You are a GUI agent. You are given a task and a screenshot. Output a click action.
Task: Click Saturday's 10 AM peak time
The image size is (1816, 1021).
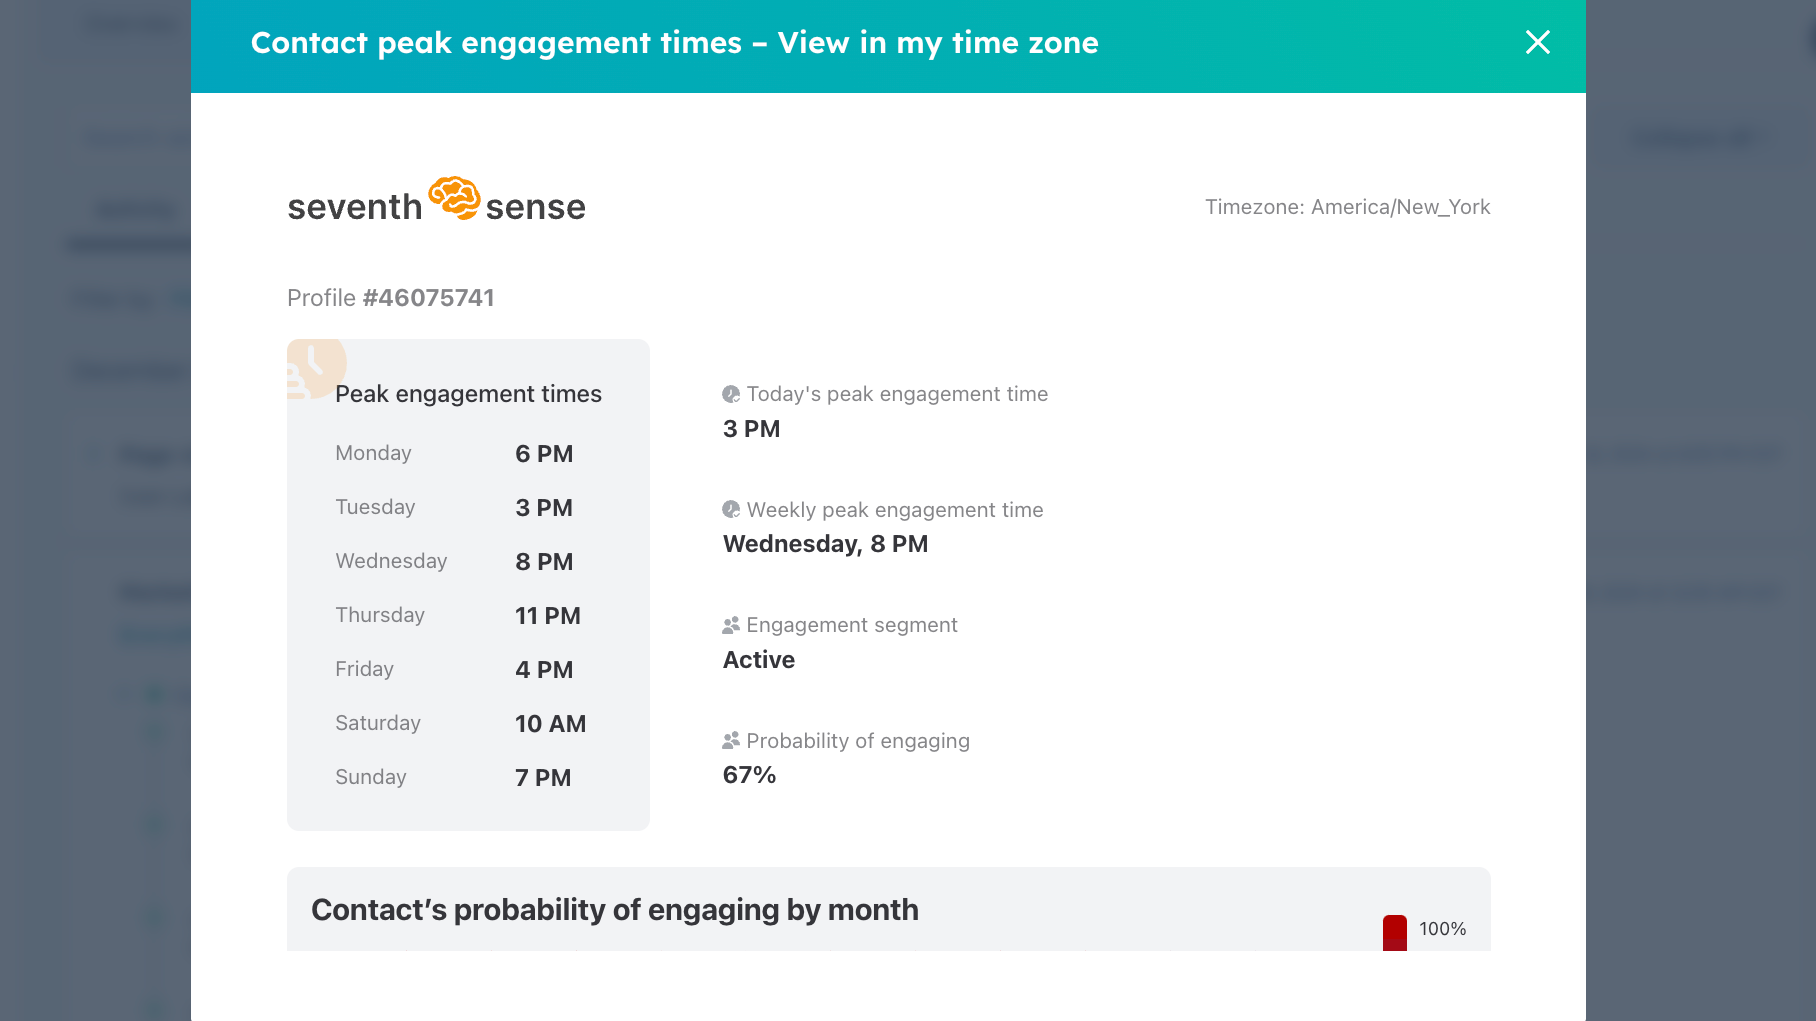pyautogui.click(x=550, y=724)
